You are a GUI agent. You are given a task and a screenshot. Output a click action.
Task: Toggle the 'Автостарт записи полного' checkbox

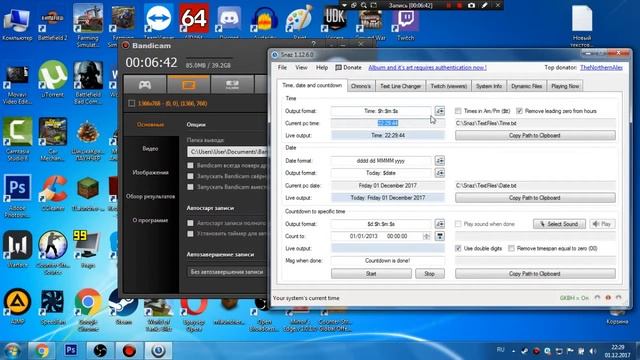point(190,223)
